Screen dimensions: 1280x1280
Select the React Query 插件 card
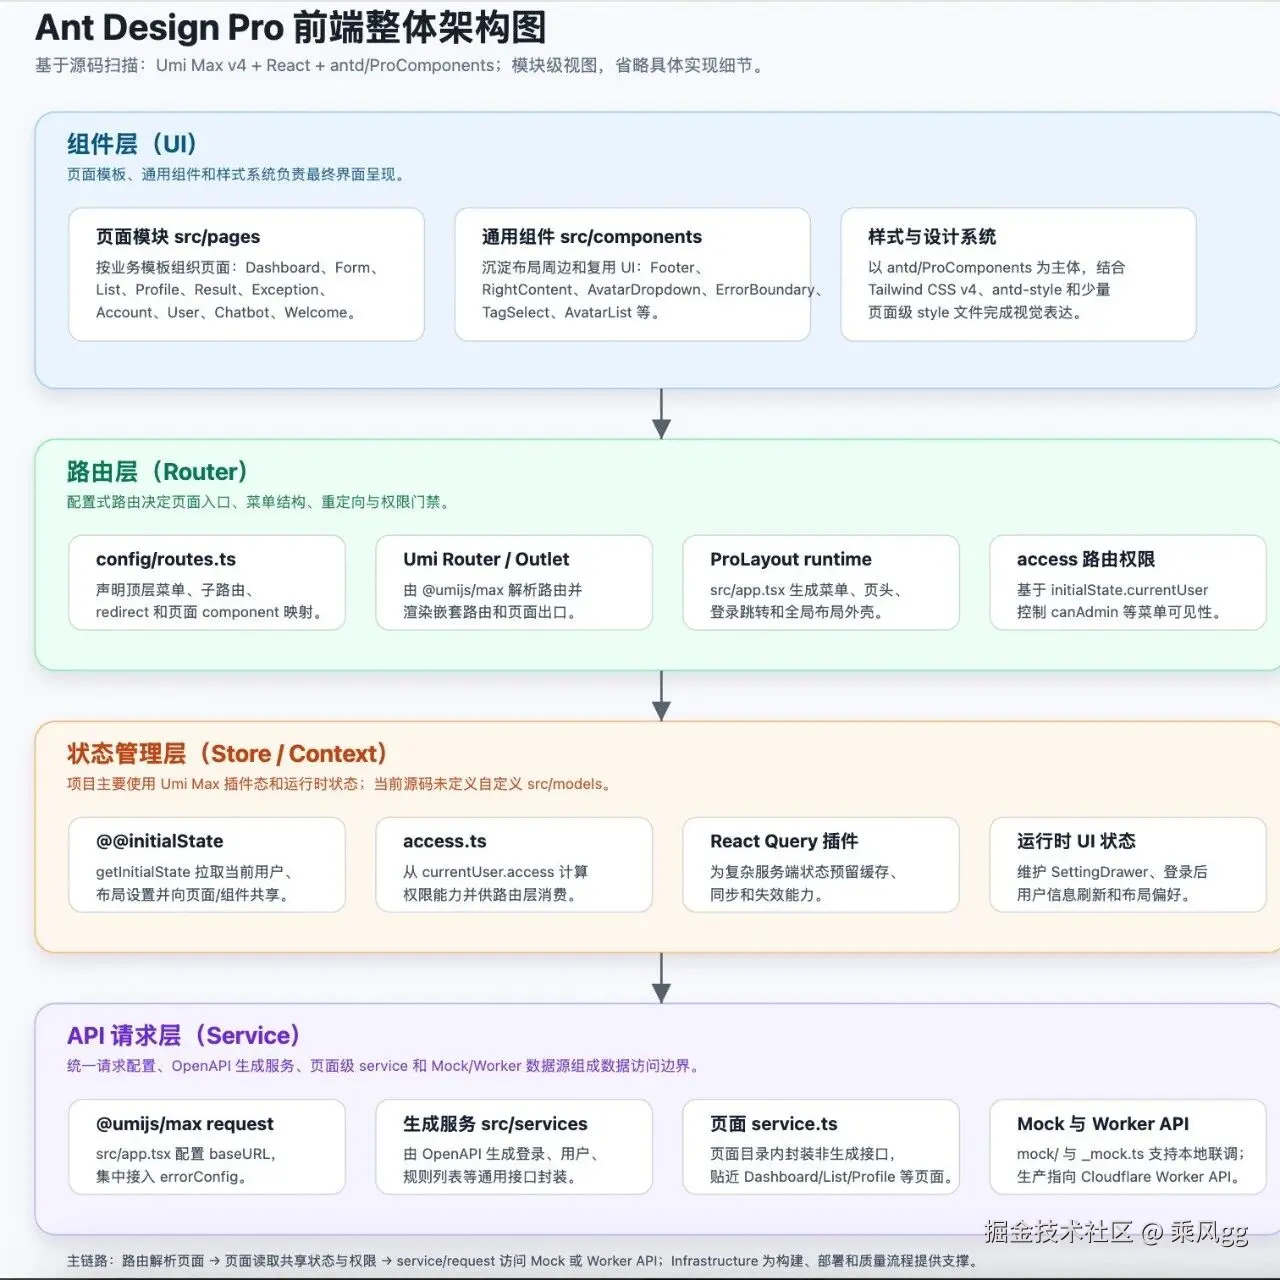(x=821, y=865)
